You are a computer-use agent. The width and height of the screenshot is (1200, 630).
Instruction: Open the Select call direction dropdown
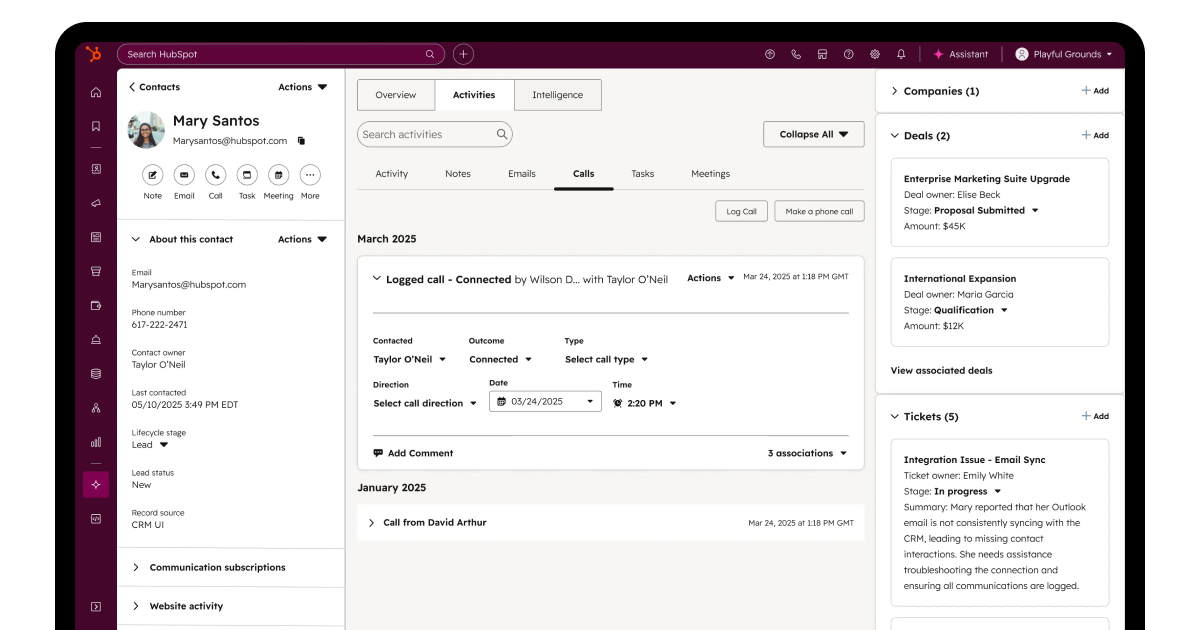click(x=426, y=403)
